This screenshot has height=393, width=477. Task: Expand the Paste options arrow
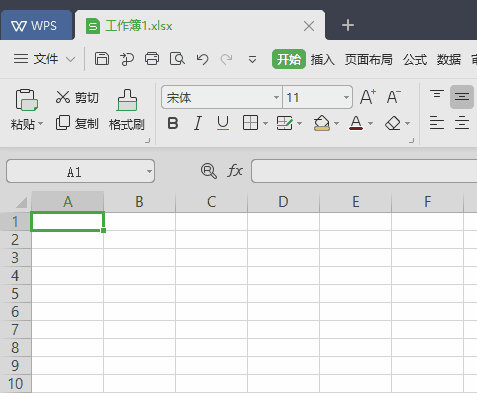click(40, 124)
